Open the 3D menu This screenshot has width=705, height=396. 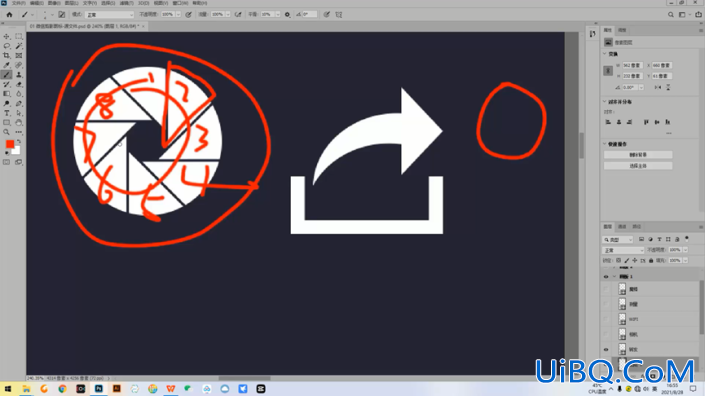143,3
